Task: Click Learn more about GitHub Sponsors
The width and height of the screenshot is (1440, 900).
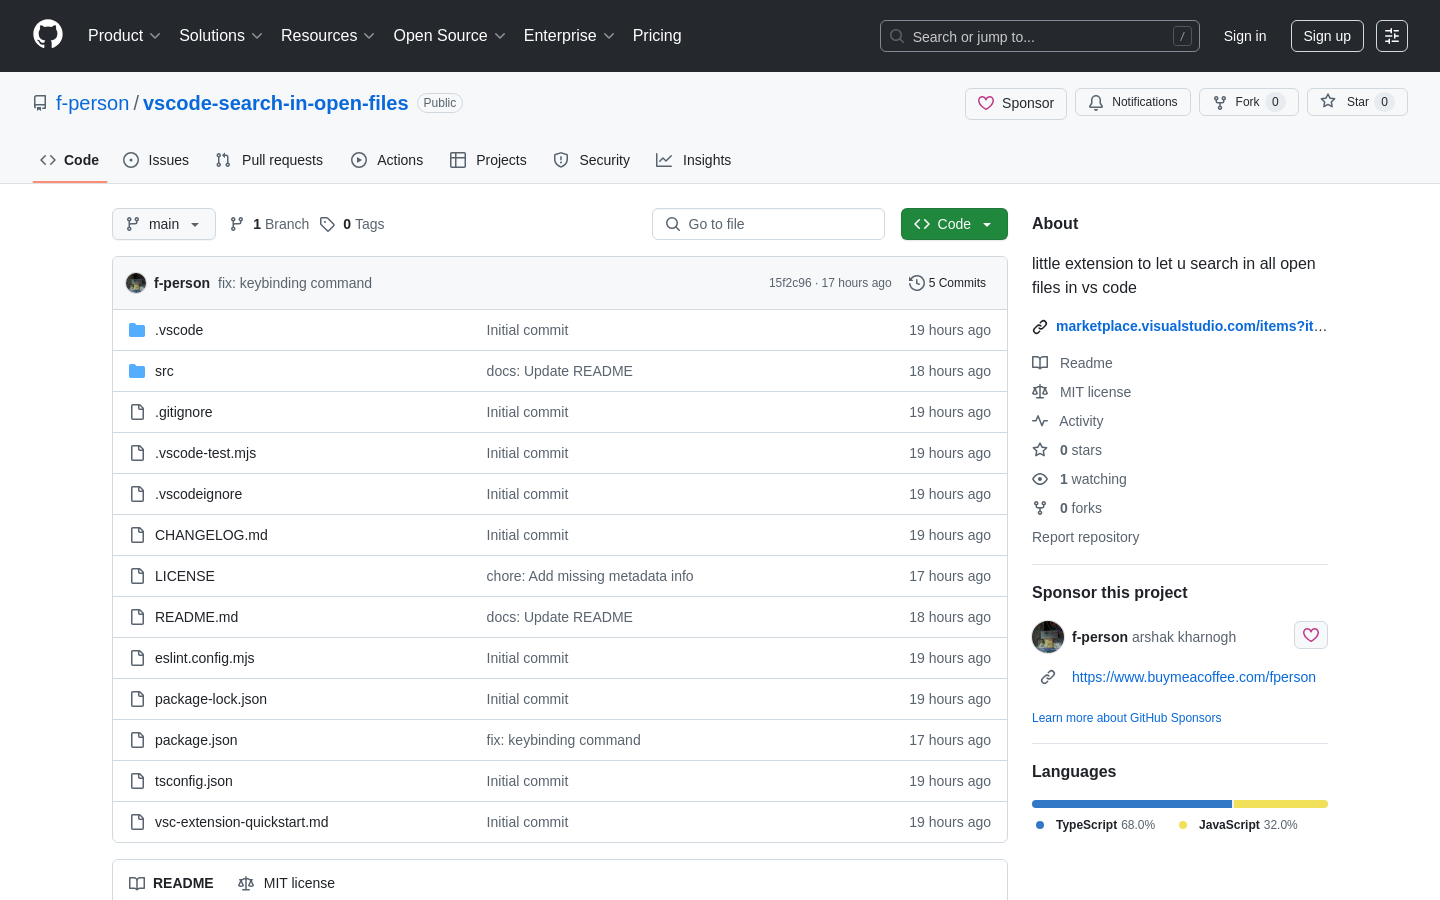Action: click(x=1126, y=718)
